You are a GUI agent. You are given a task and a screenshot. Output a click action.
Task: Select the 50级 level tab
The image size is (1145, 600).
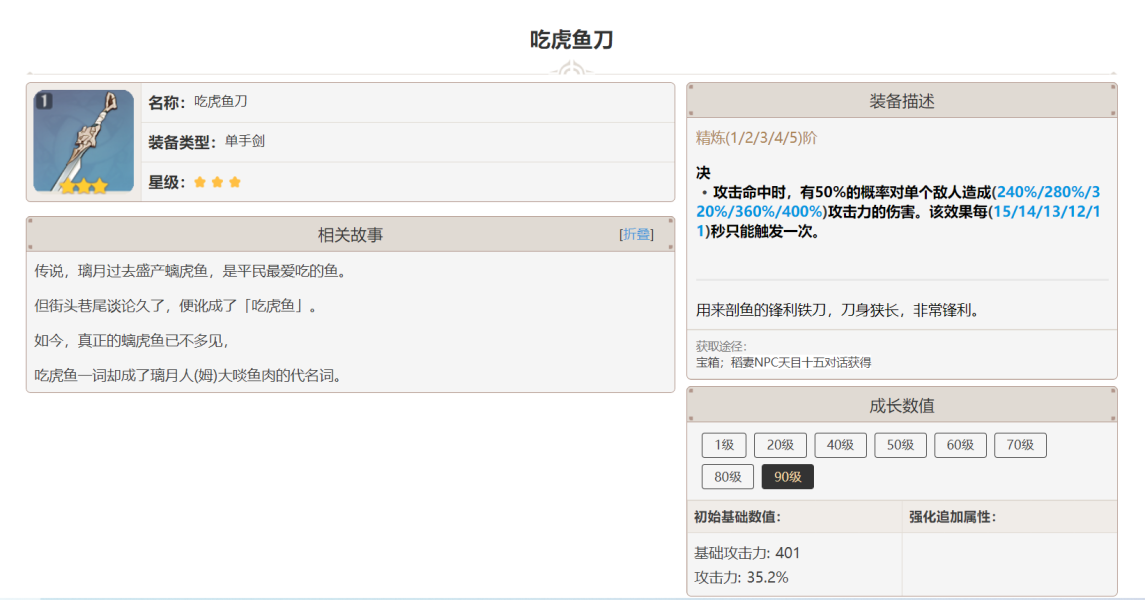tap(900, 445)
